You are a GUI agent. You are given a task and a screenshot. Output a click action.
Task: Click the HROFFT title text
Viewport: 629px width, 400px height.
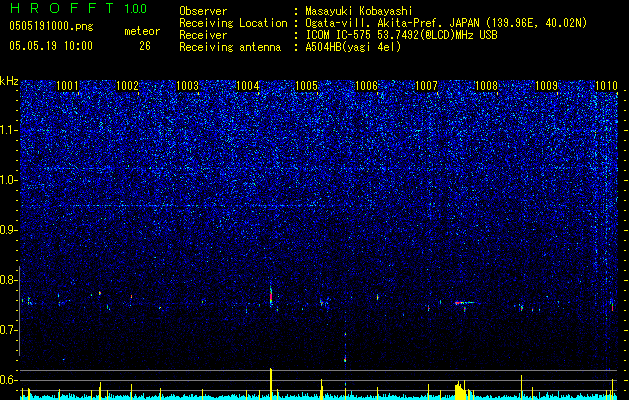(x=62, y=8)
